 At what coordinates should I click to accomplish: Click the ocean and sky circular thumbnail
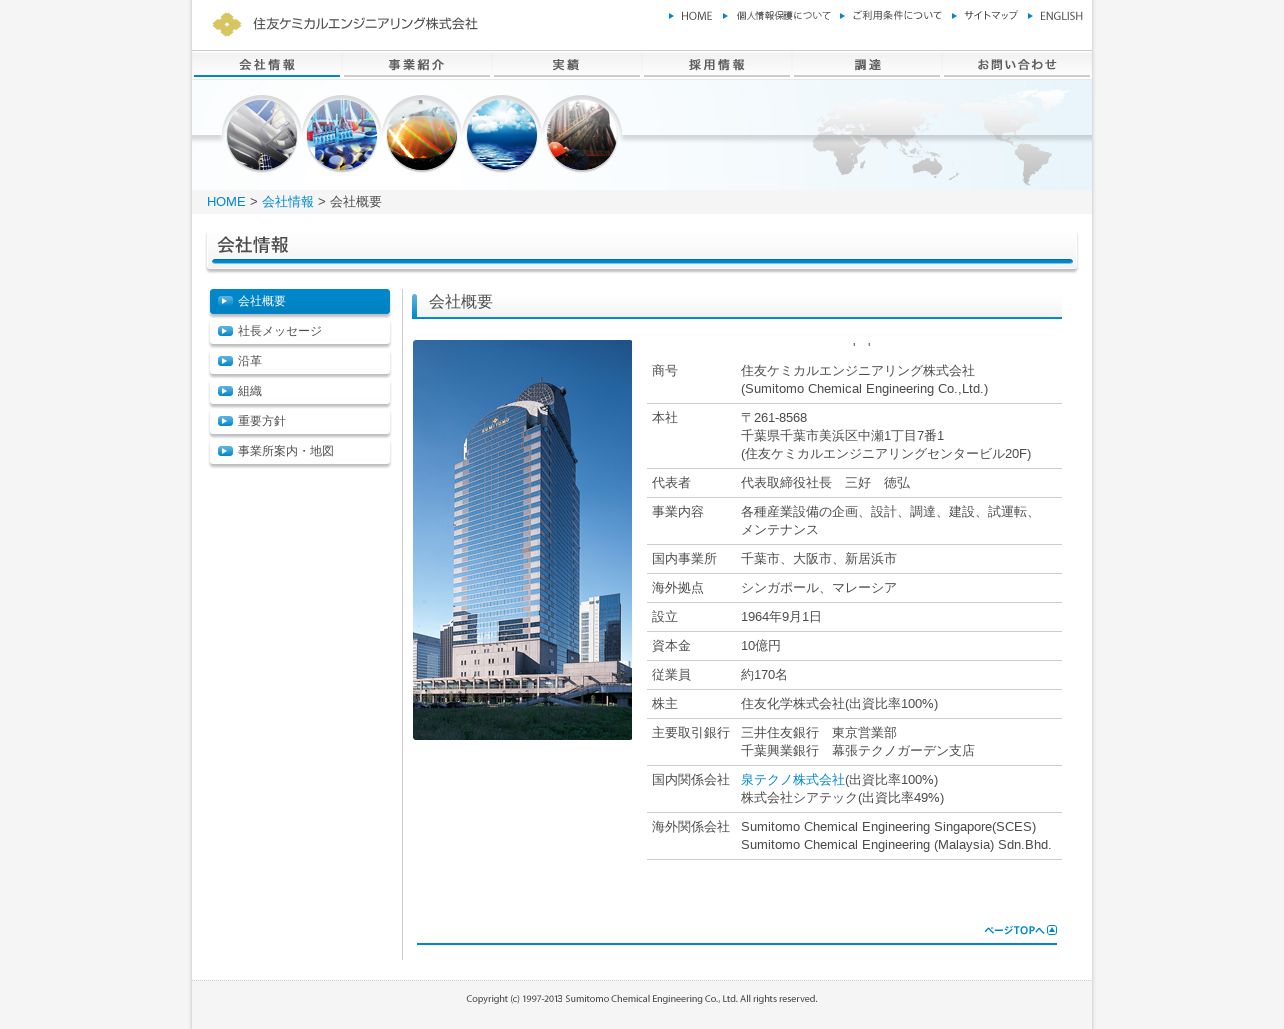point(501,134)
